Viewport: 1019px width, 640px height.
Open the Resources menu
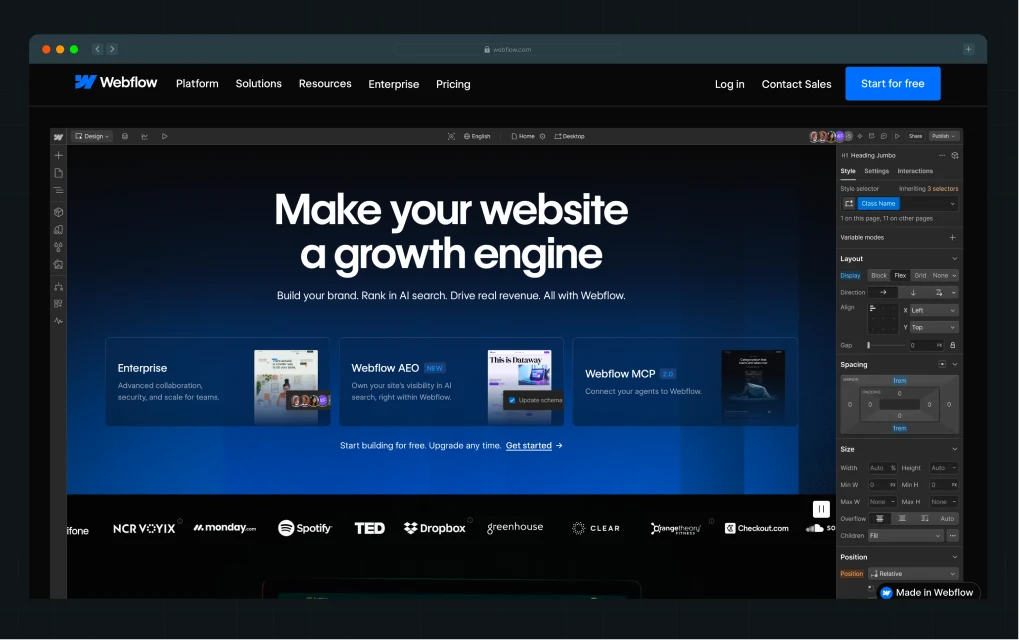pyautogui.click(x=325, y=84)
